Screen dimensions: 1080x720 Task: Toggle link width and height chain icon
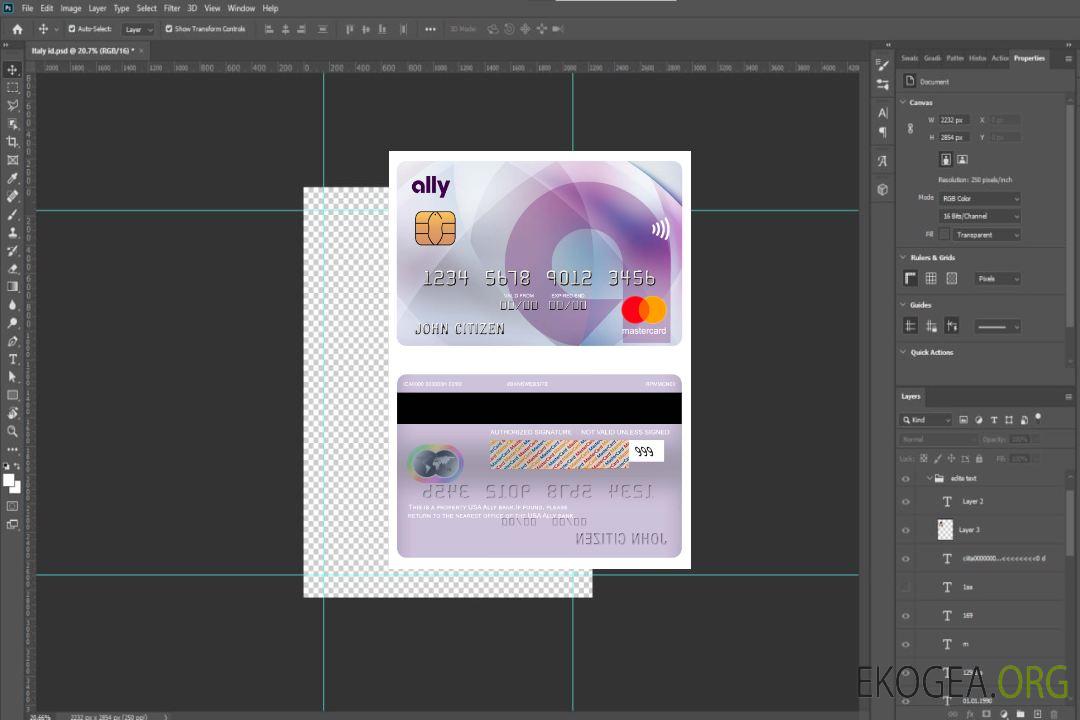click(x=910, y=129)
